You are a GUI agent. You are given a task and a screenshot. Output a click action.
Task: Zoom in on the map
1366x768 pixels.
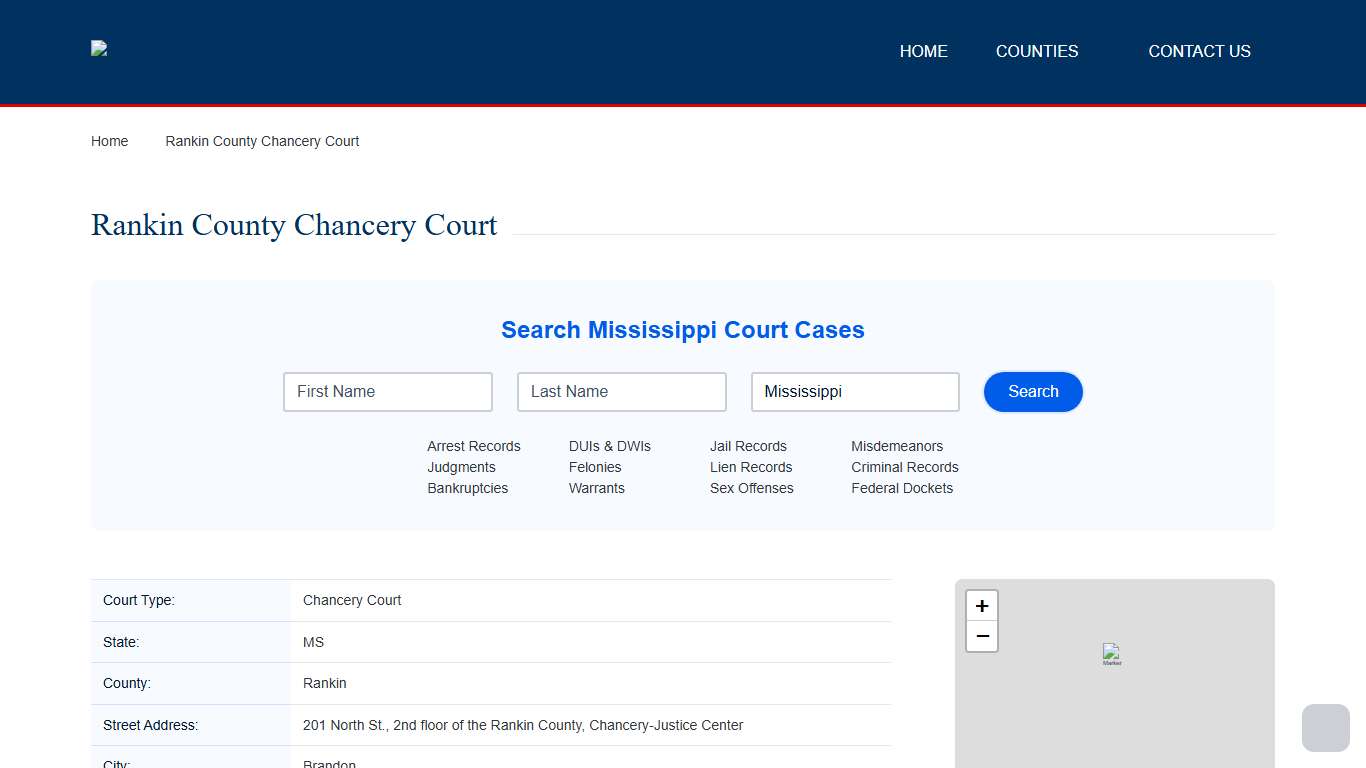click(981, 605)
